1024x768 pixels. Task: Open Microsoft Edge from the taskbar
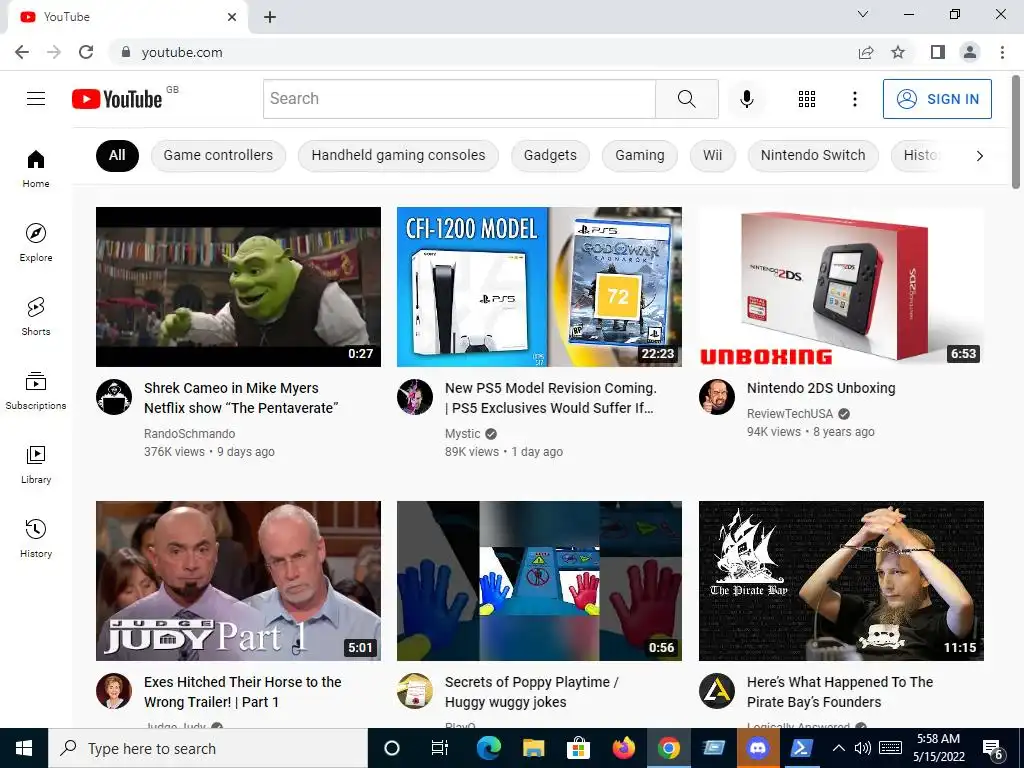[x=488, y=748]
